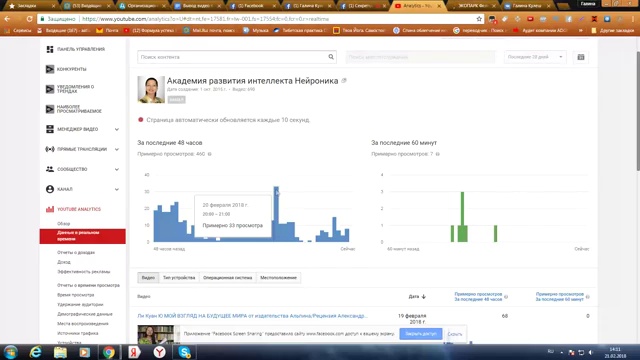Image resolution: width=640 pixels, height=360 pixels.
Task: Click the search magnifier in content search
Action: coord(331,57)
